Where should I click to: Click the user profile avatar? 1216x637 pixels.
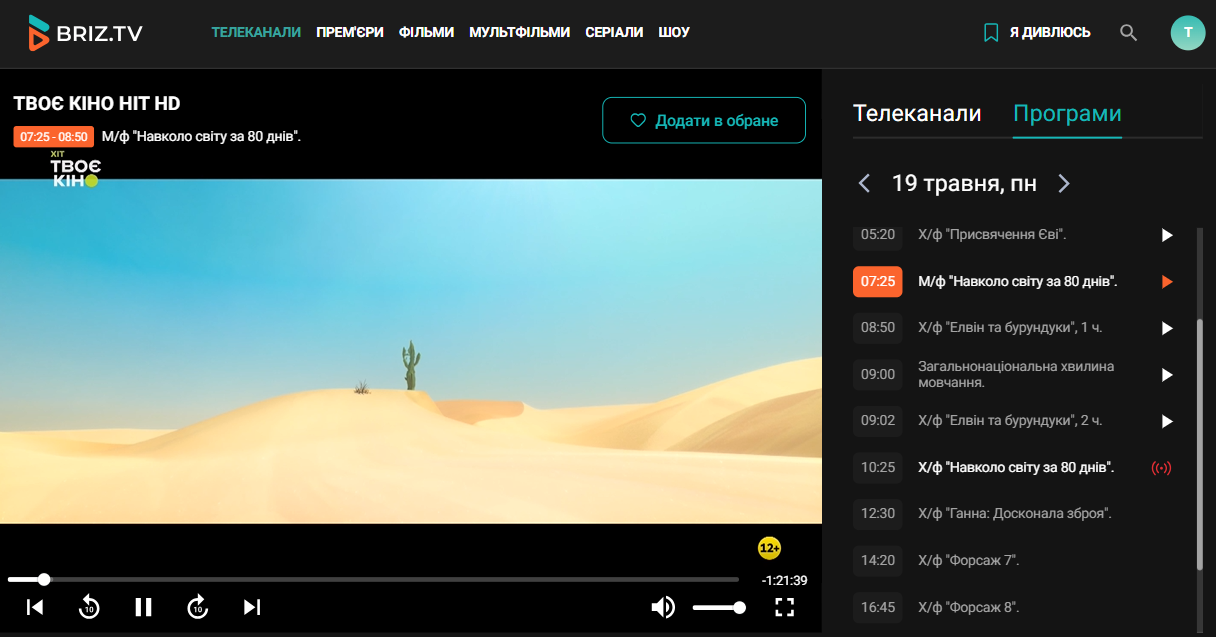[1187, 33]
